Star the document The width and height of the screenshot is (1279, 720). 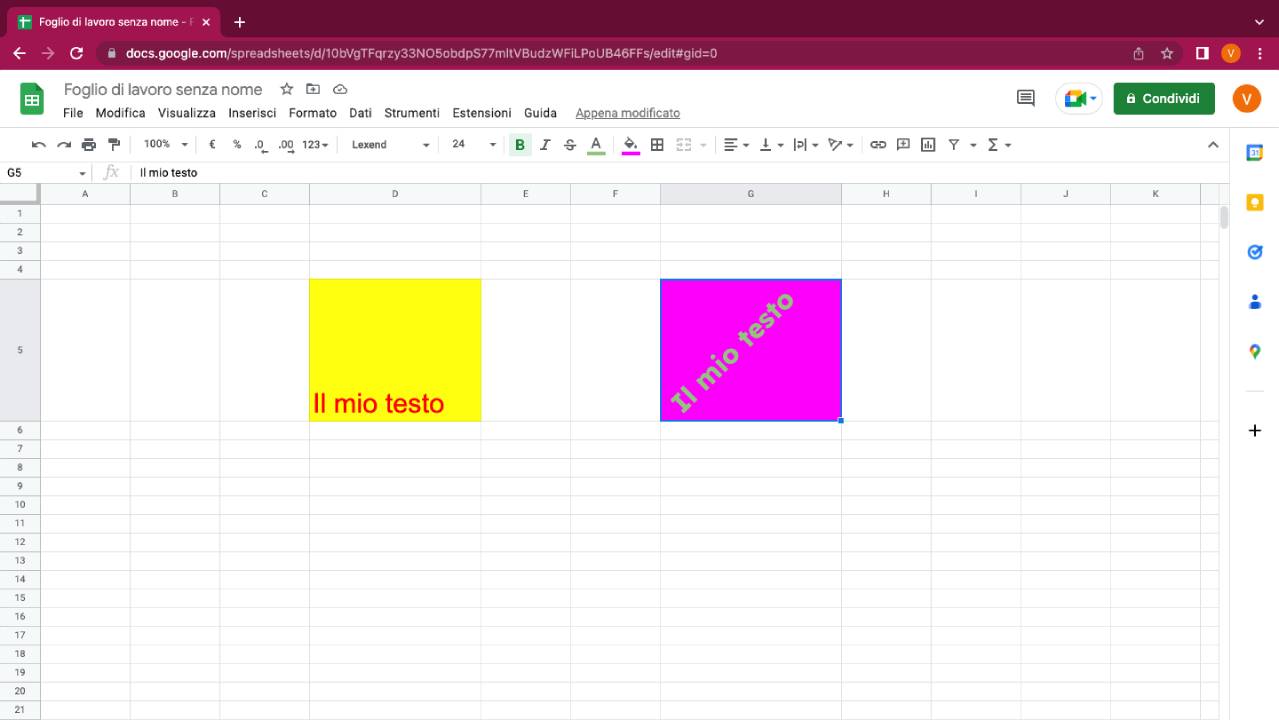287,89
